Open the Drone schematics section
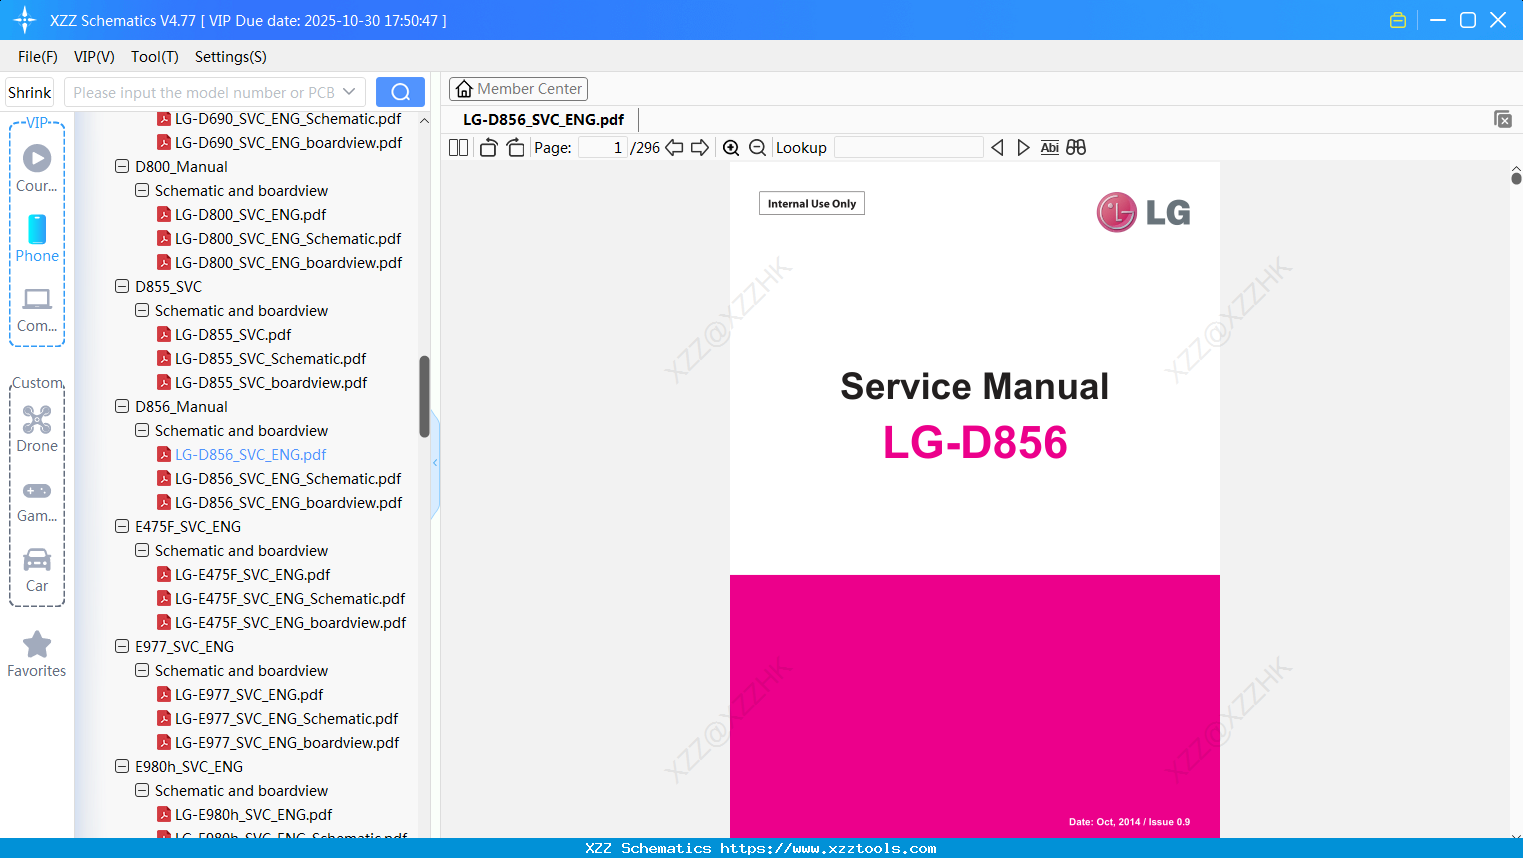Screen dimensions: 1523x858 click(x=37, y=428)
